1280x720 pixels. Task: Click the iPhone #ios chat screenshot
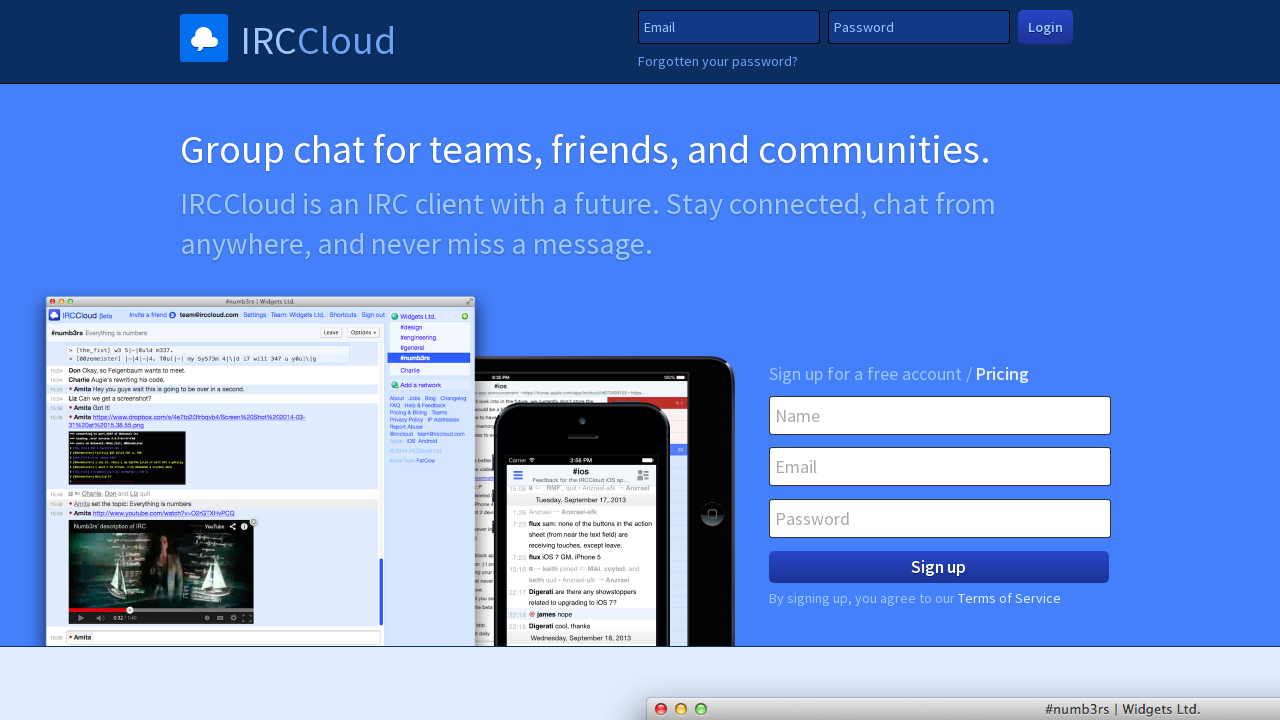tap(581, 525)
